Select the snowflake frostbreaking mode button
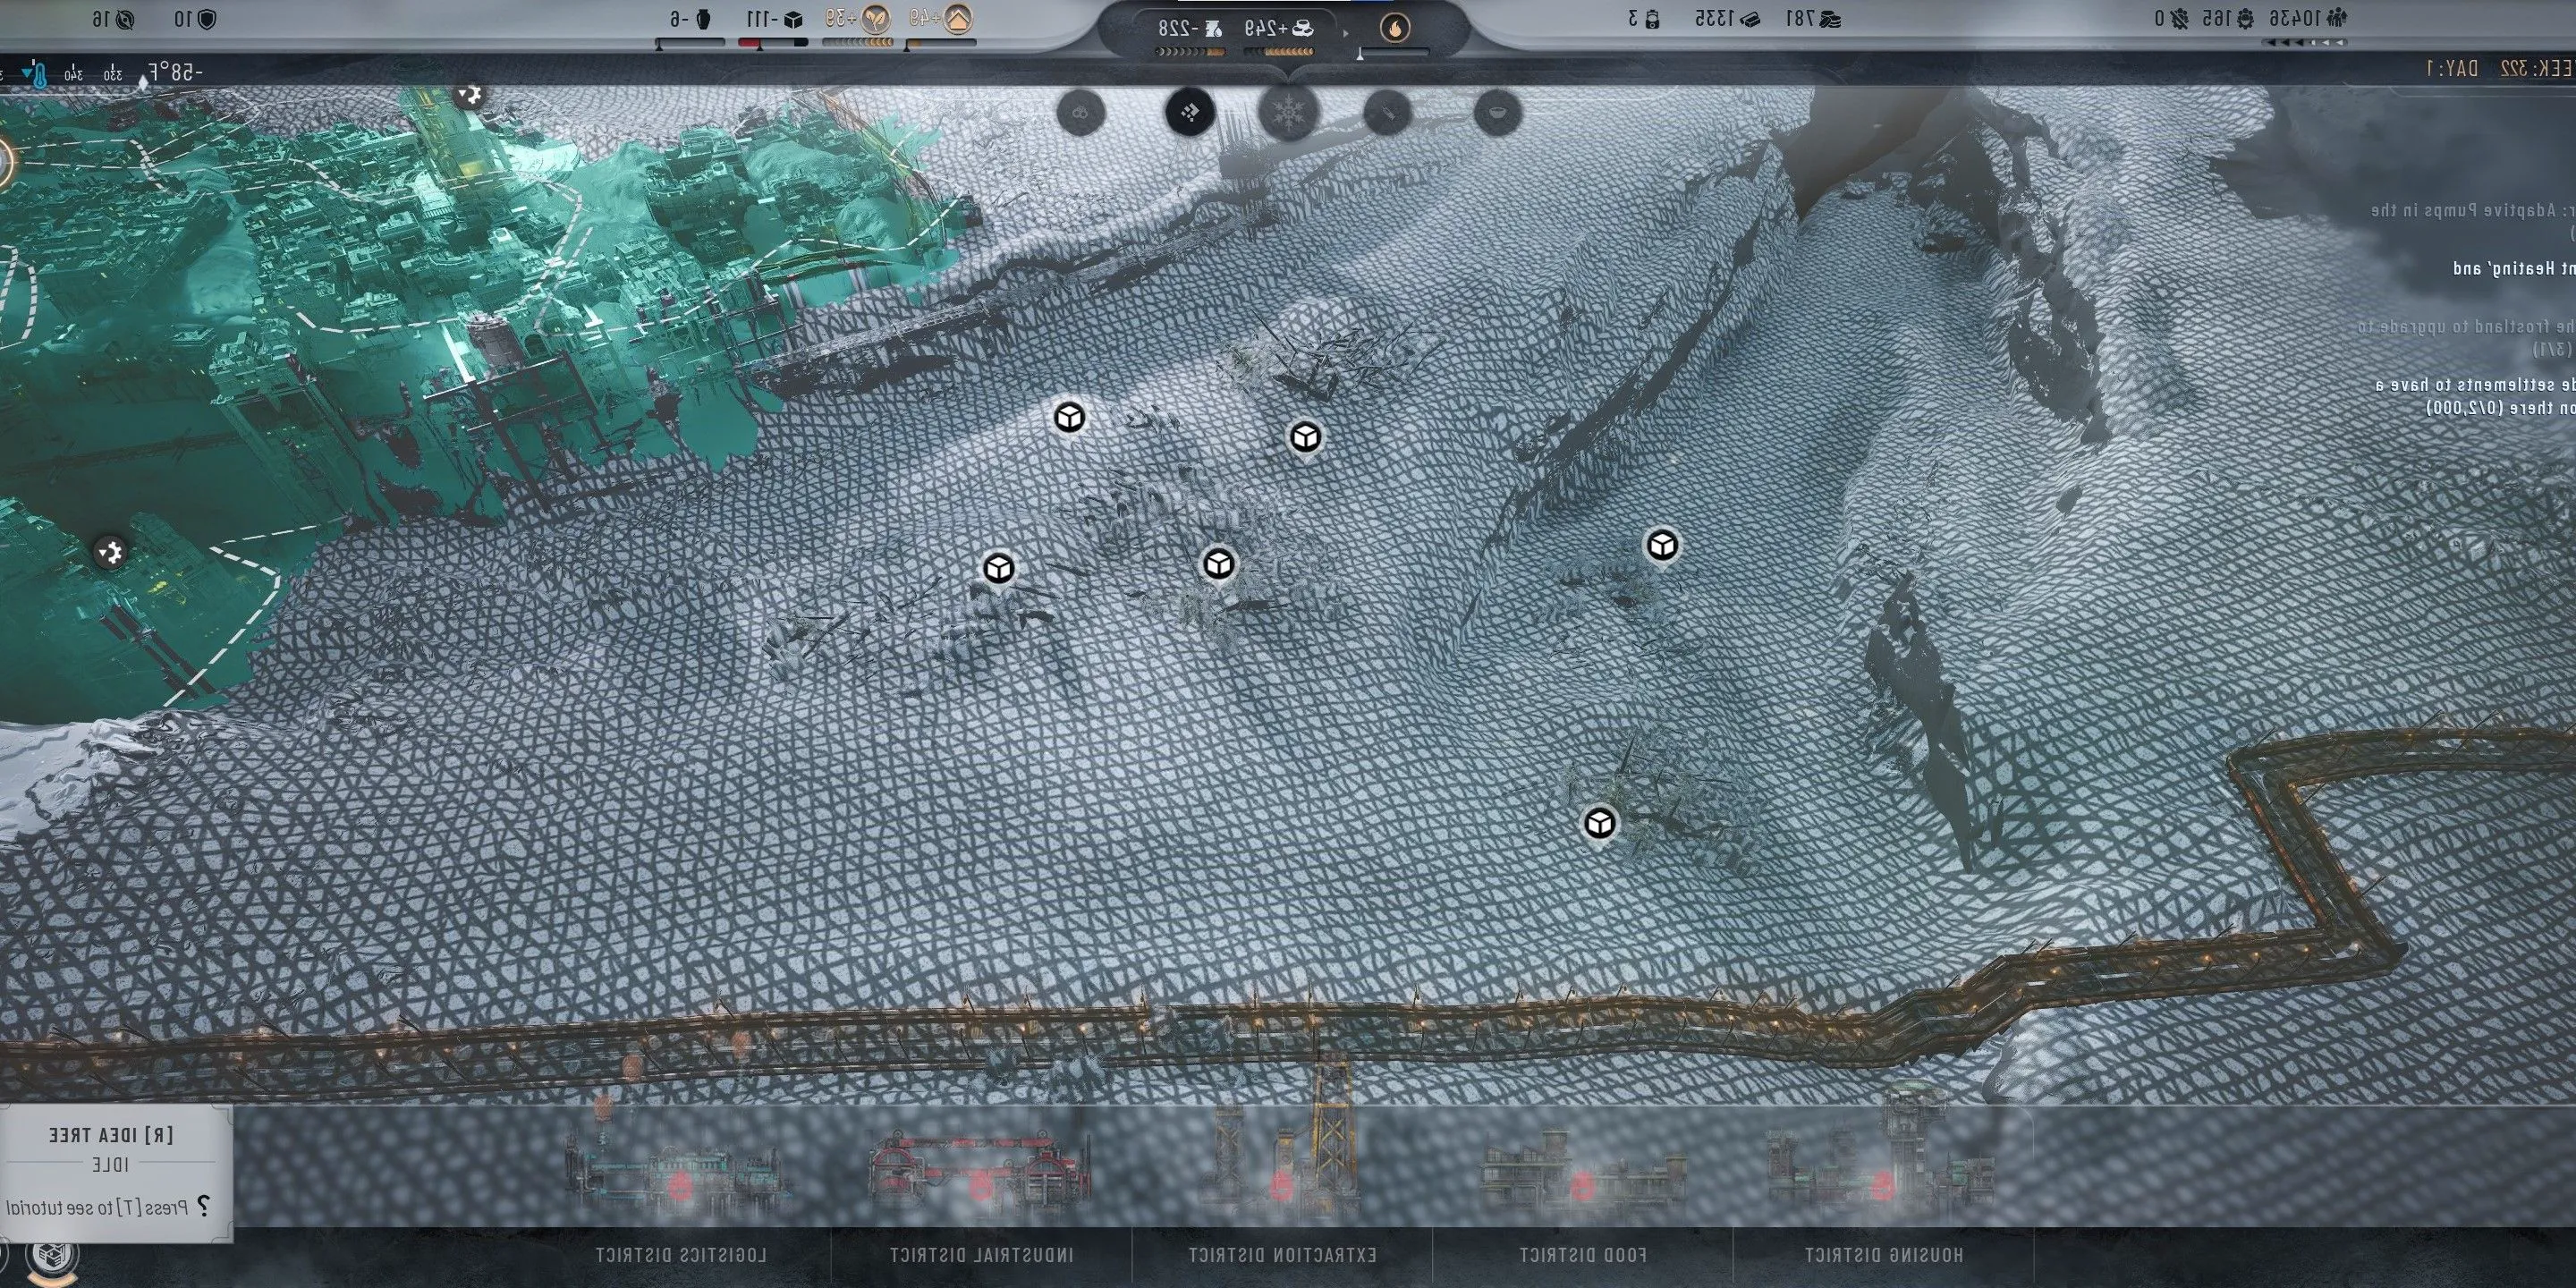This screenshot has height=1288, width=2576. (x=1288, y=111)
